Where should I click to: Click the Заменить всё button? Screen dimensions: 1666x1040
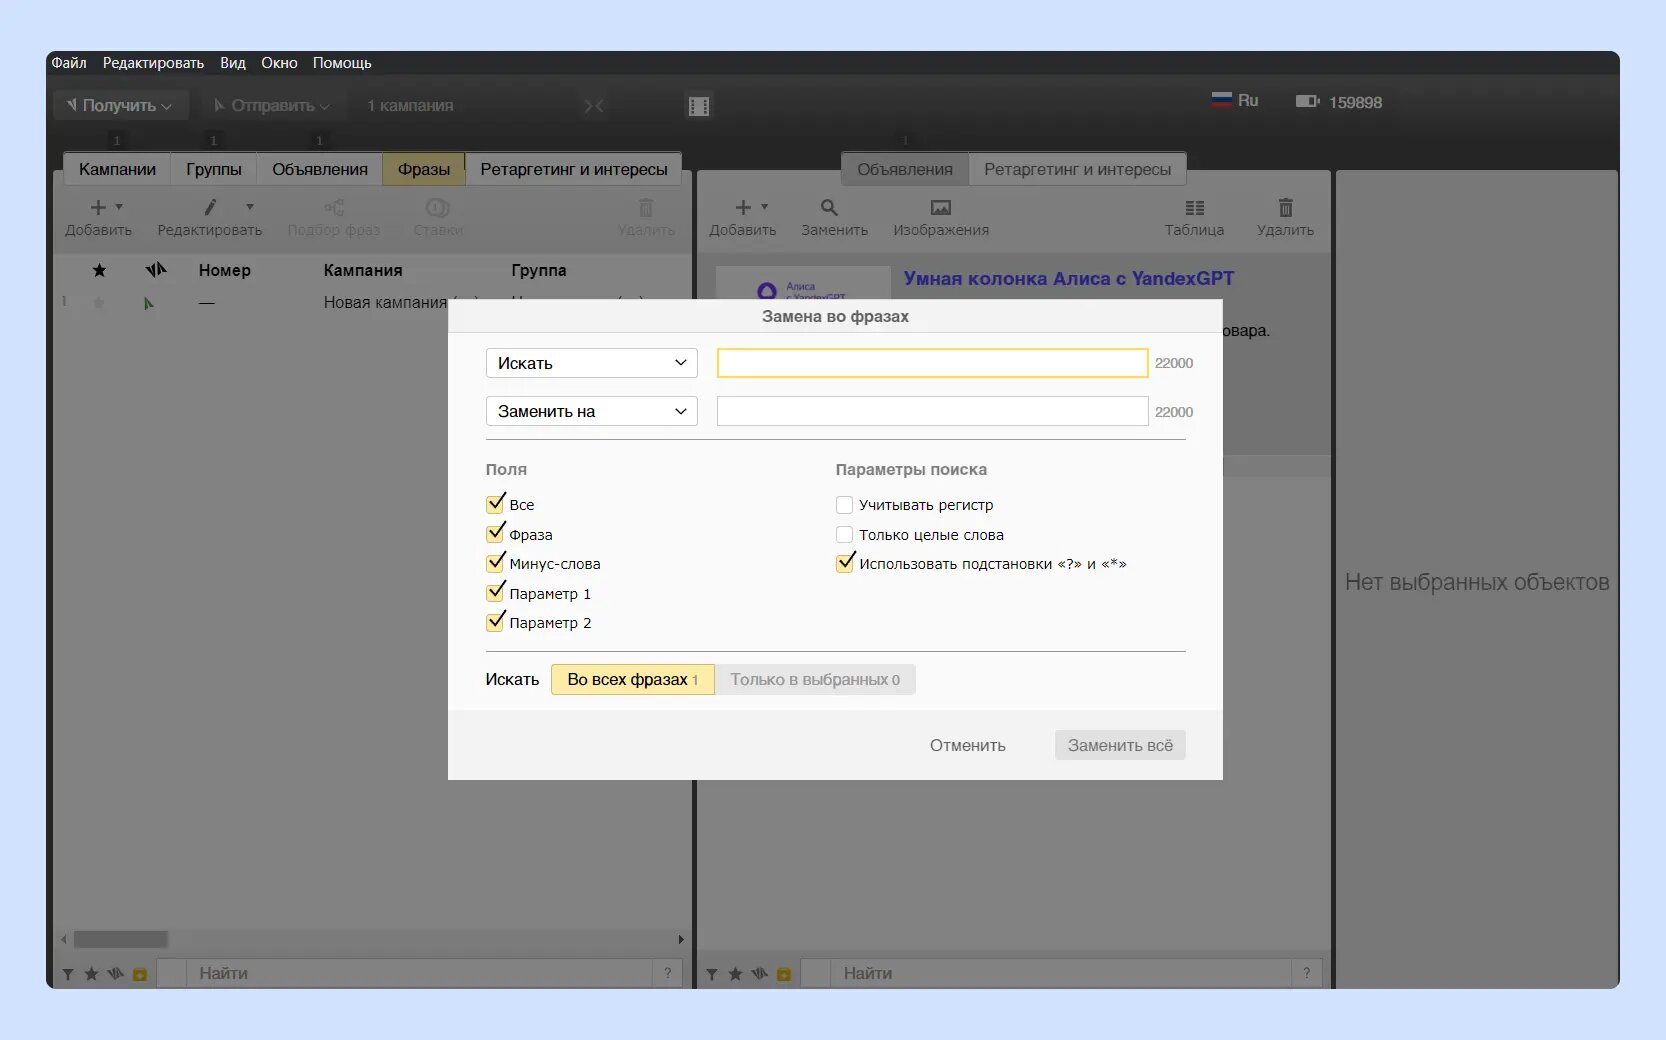point(1120,745)
